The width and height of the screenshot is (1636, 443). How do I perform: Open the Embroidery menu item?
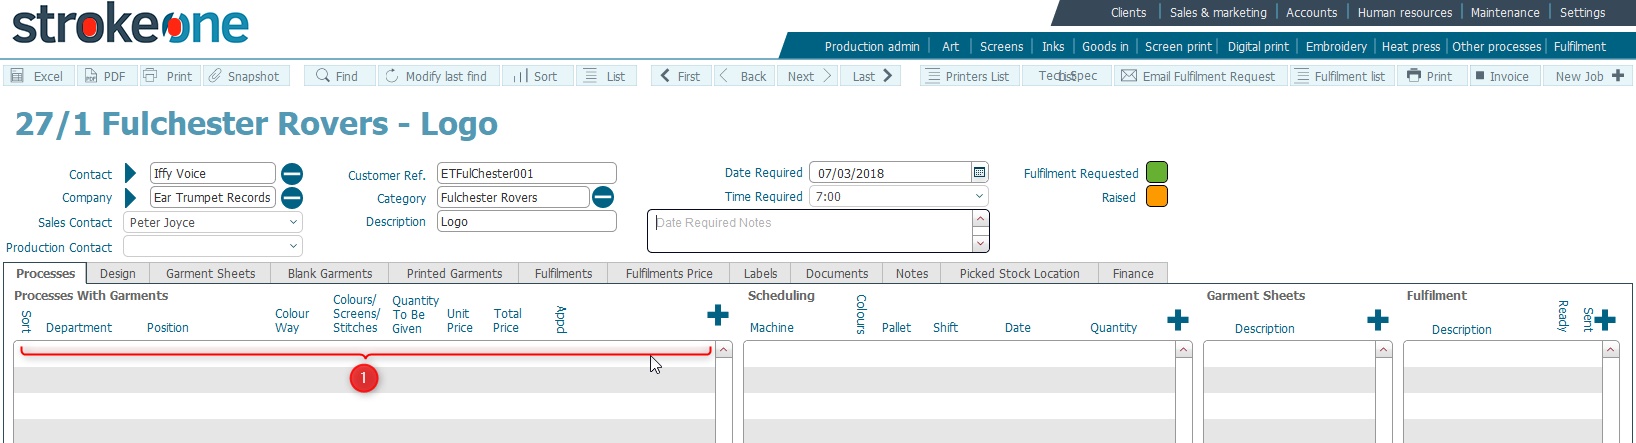pos(1335,47)
